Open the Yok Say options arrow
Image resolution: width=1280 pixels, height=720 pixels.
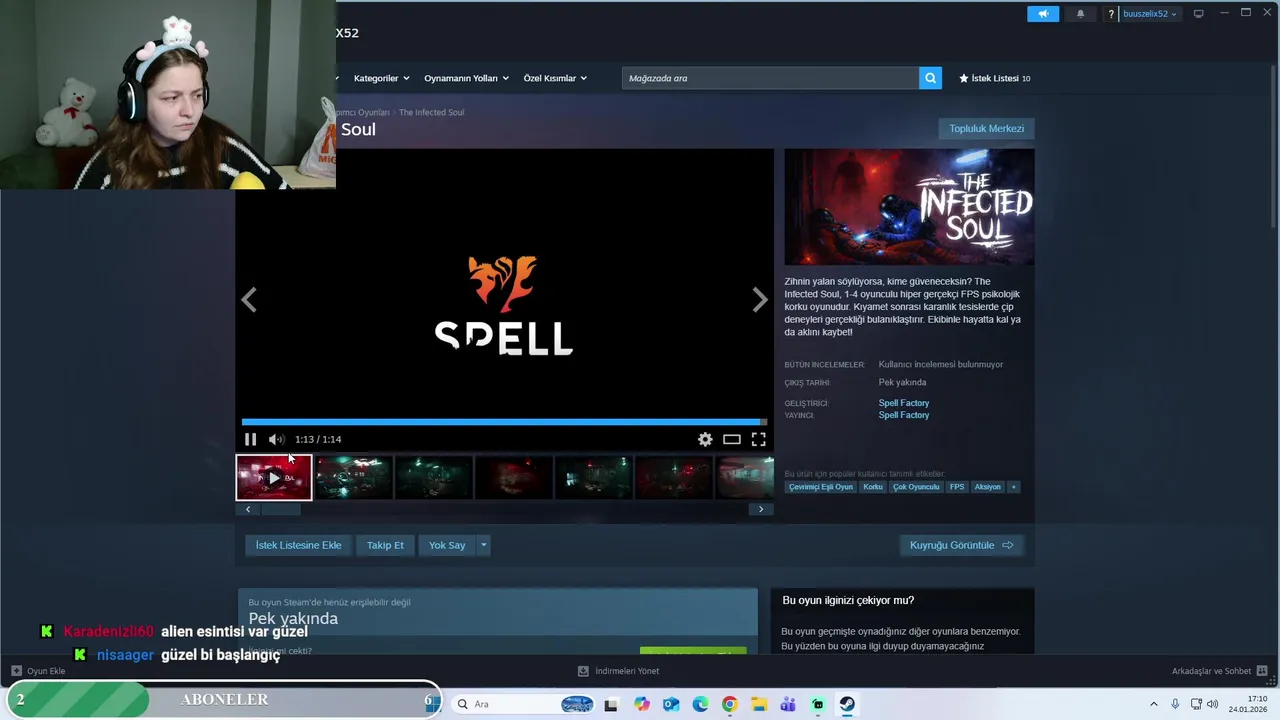tap(483, 545)
